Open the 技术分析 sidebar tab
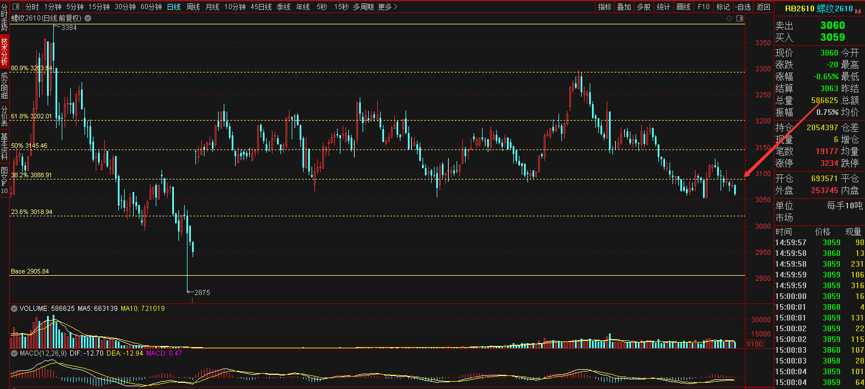The image size is (865, 389). [x=4, y=51]
